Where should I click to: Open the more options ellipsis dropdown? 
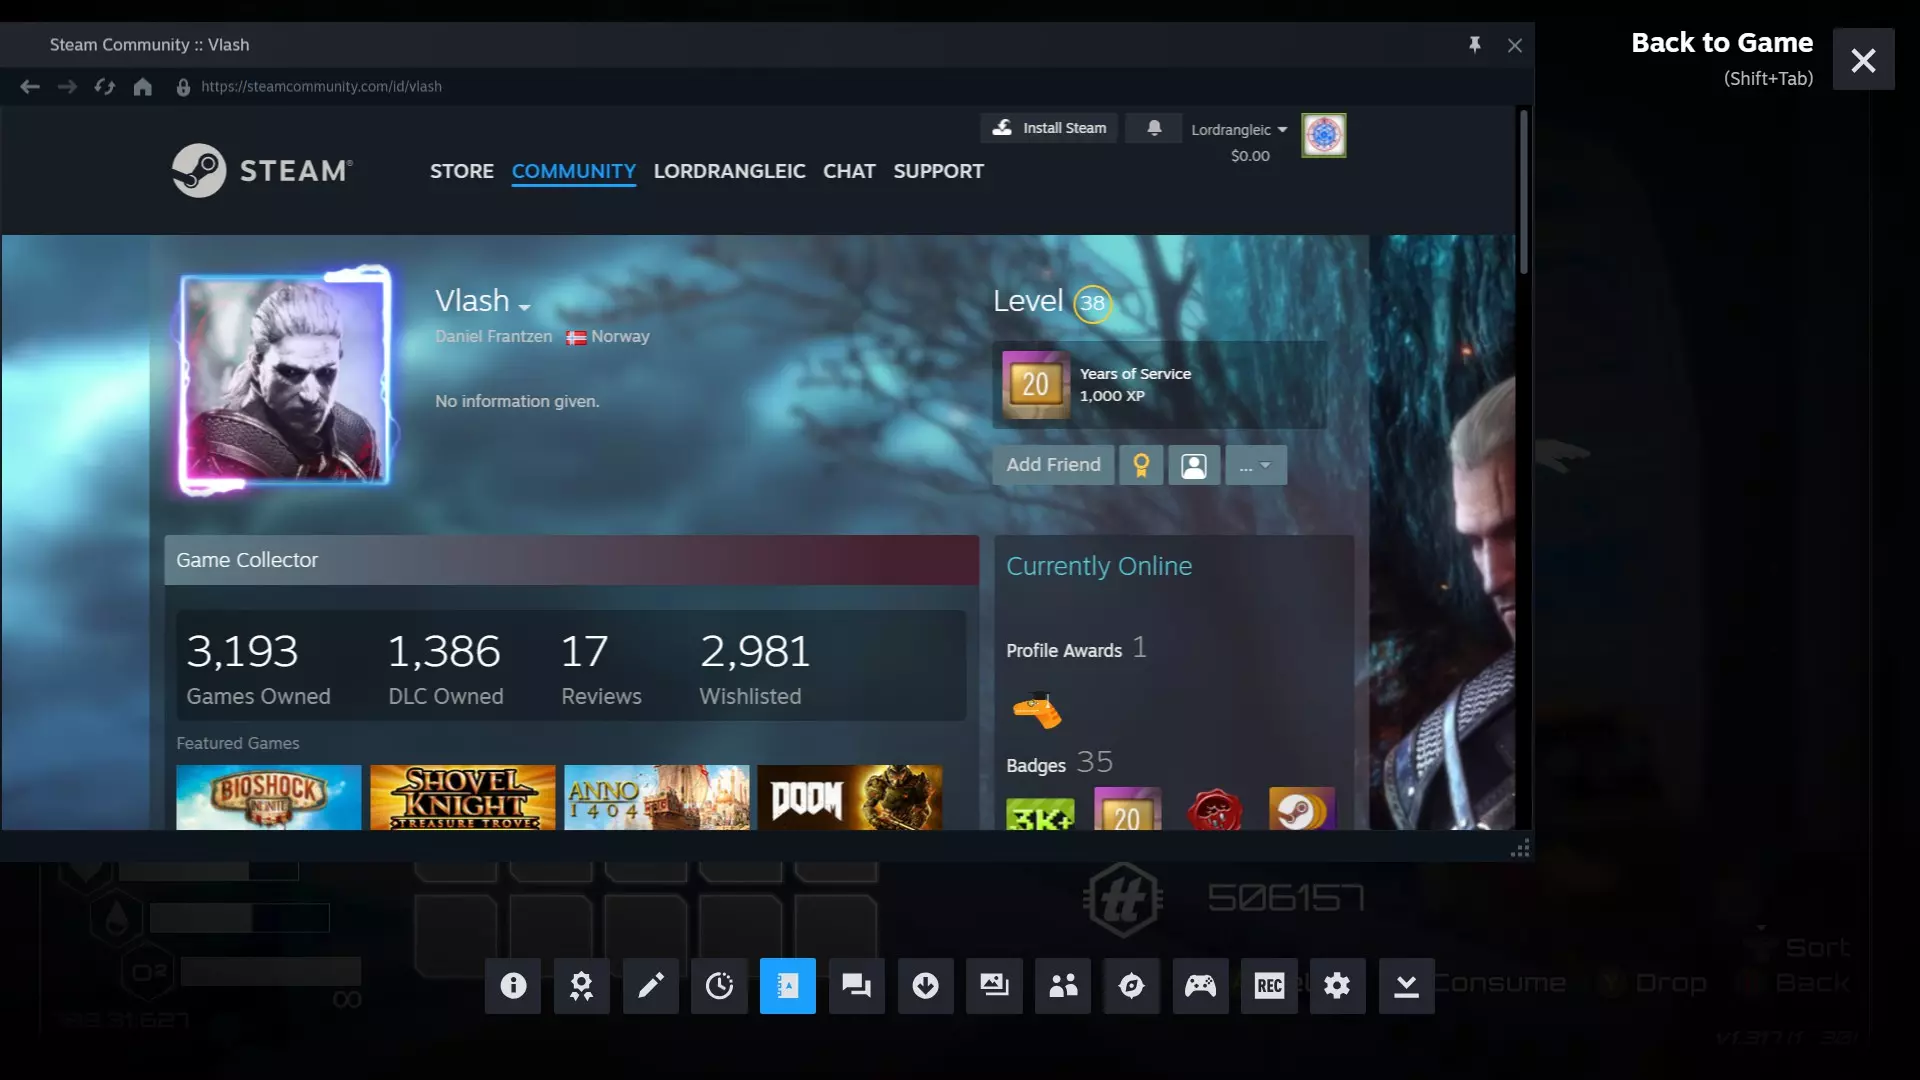1255,465
